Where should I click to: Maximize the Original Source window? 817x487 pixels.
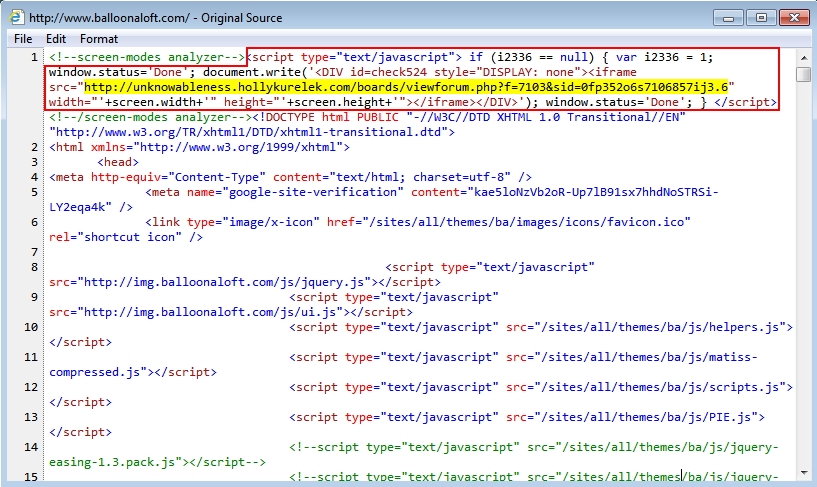(x=759, y=17)
